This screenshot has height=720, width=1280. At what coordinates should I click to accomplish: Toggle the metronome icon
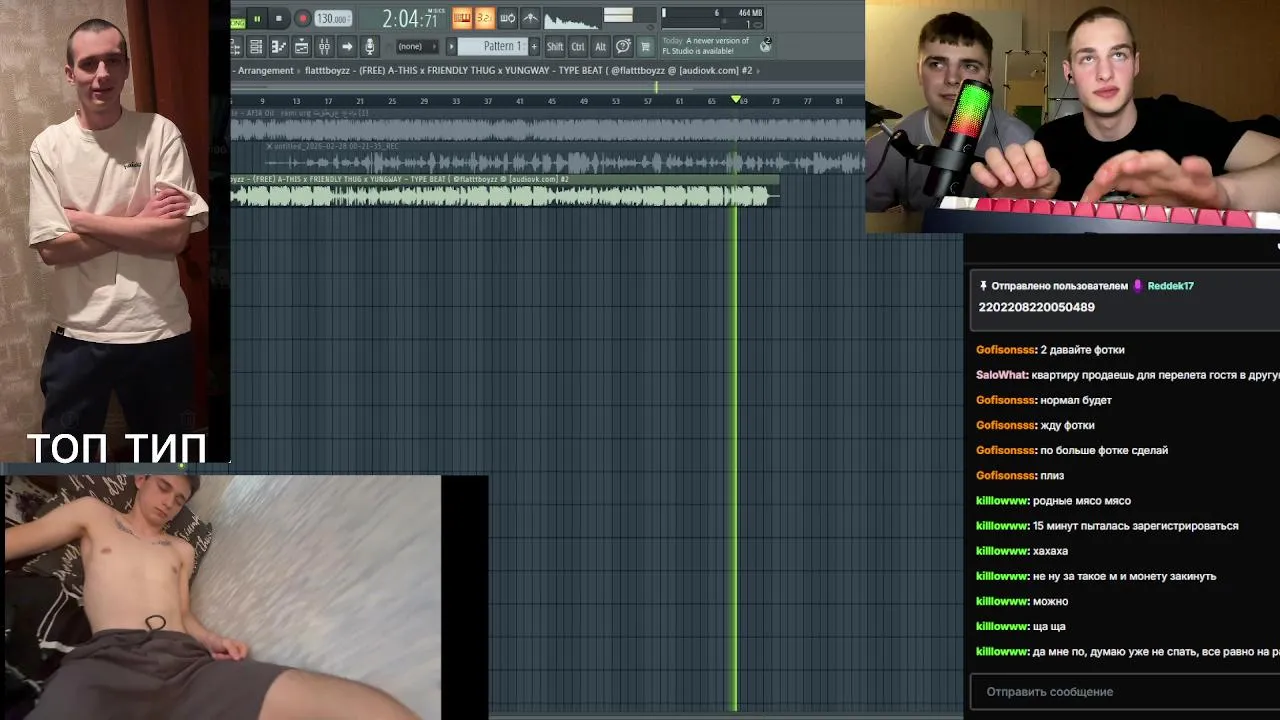(530, 18)
